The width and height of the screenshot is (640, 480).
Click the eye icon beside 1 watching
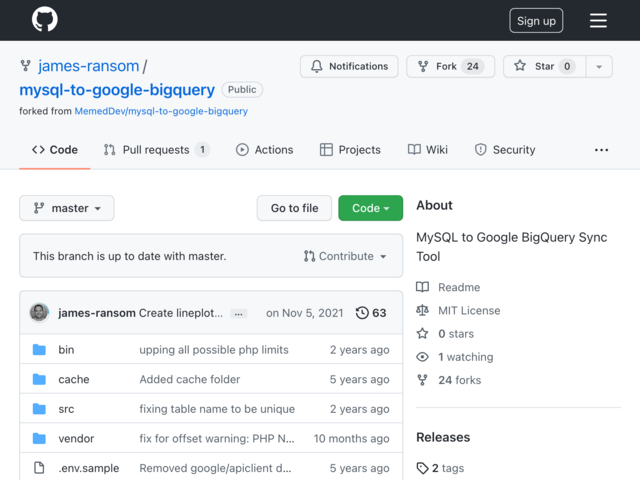coord(422,357)
